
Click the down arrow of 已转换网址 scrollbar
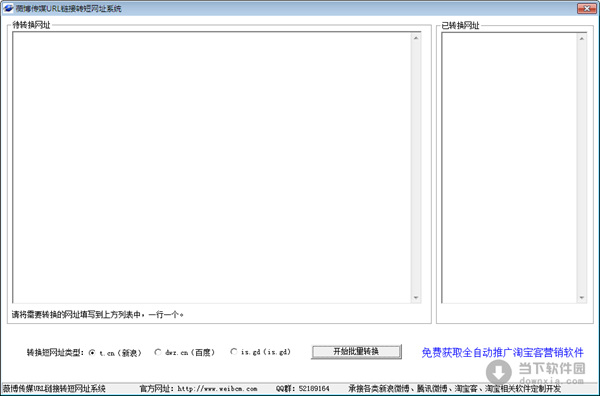[x=582, y=298]
